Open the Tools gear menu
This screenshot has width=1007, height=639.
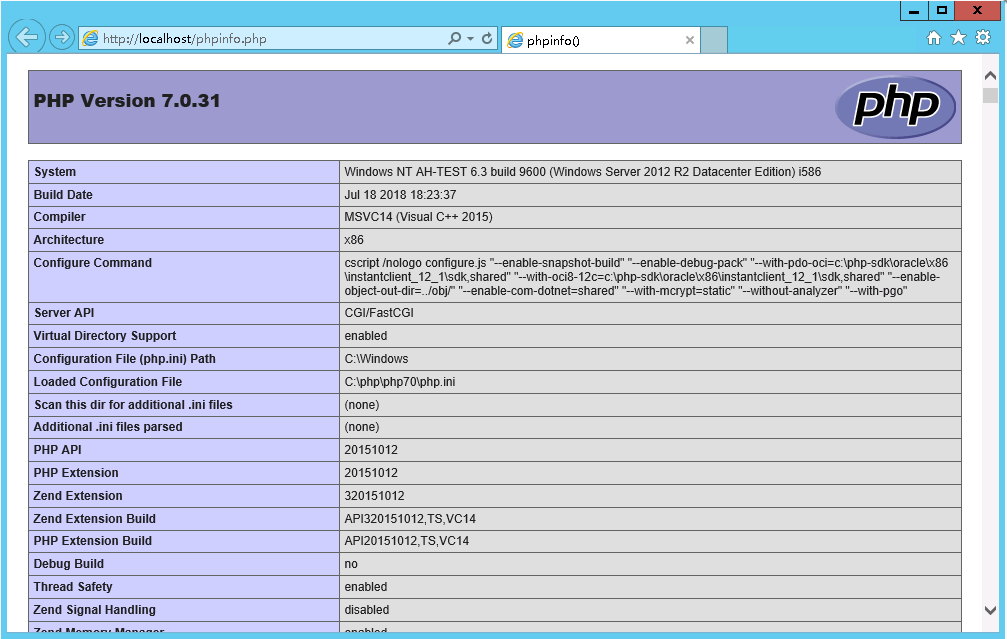pos(983,38)
